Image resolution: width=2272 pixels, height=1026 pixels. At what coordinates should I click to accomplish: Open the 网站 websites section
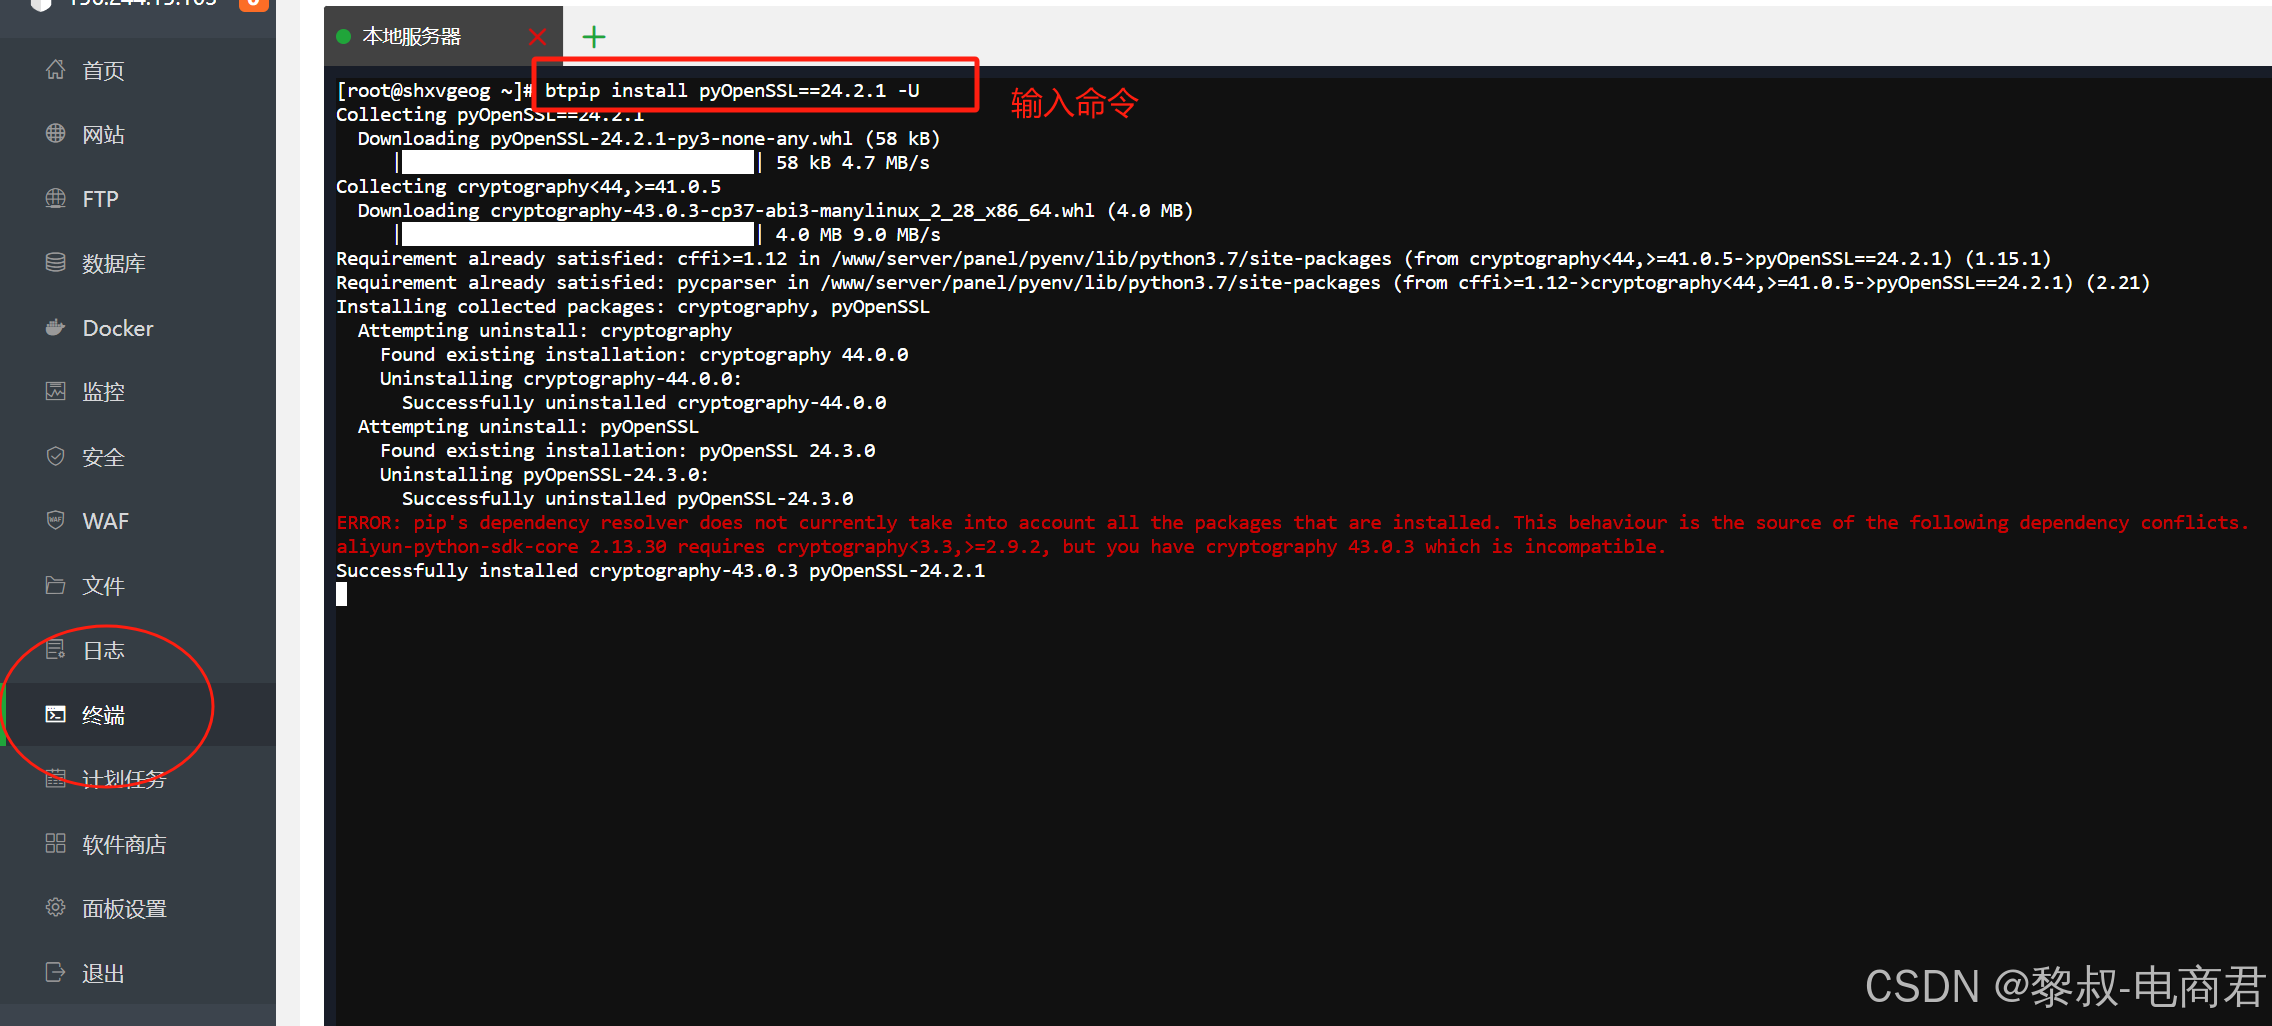click(x=103, y=134)
